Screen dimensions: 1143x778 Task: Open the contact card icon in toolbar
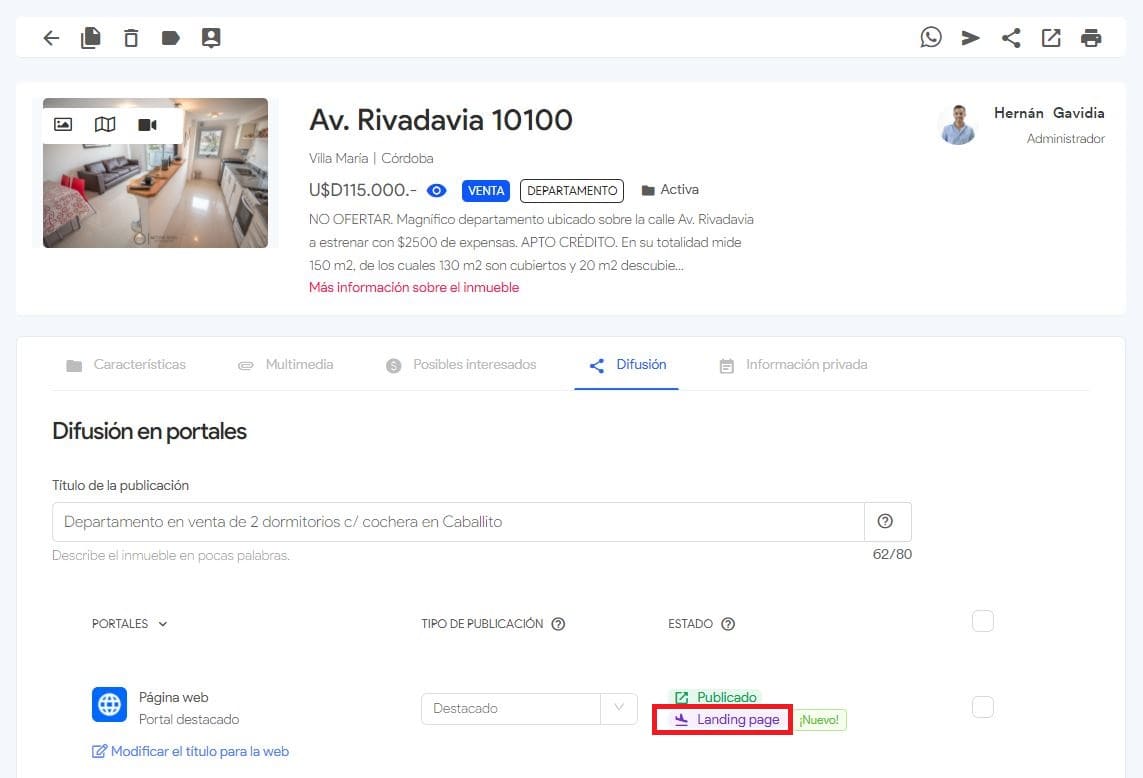pos(211,38)
